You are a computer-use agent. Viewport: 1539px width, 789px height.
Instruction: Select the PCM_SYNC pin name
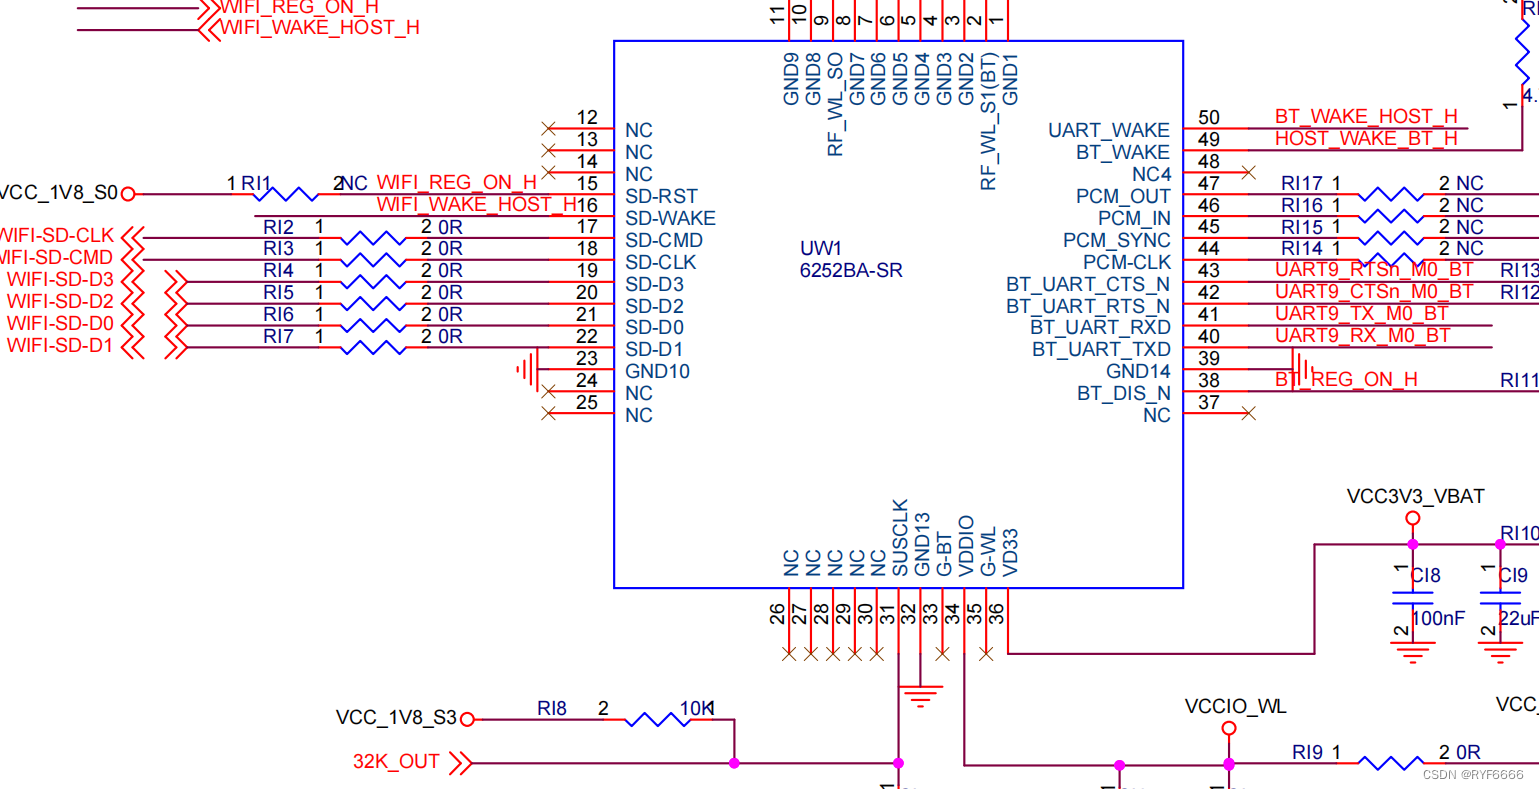1117,241
